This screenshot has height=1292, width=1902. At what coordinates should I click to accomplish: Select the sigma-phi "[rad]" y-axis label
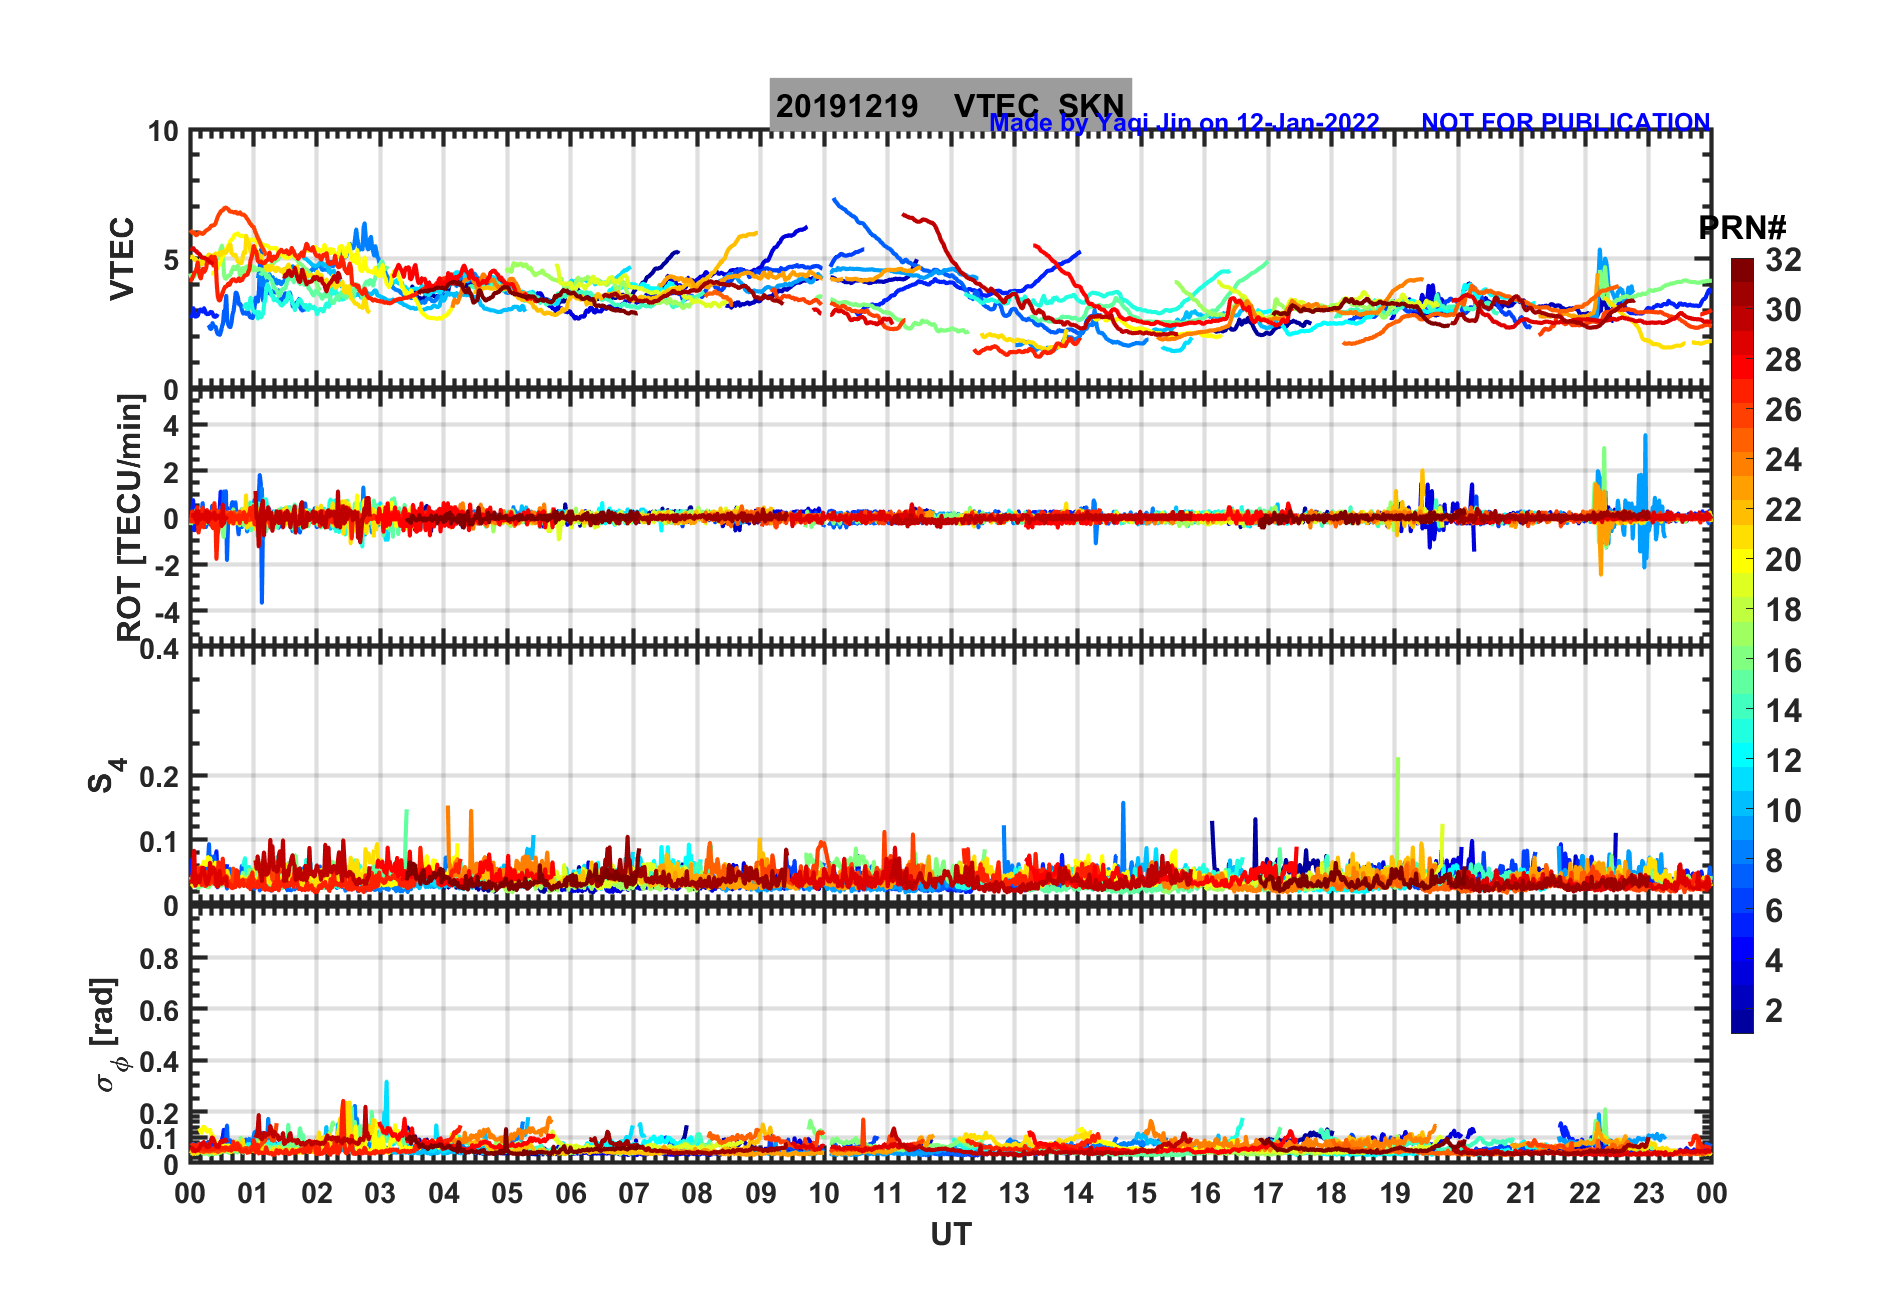coord(106,1034)
